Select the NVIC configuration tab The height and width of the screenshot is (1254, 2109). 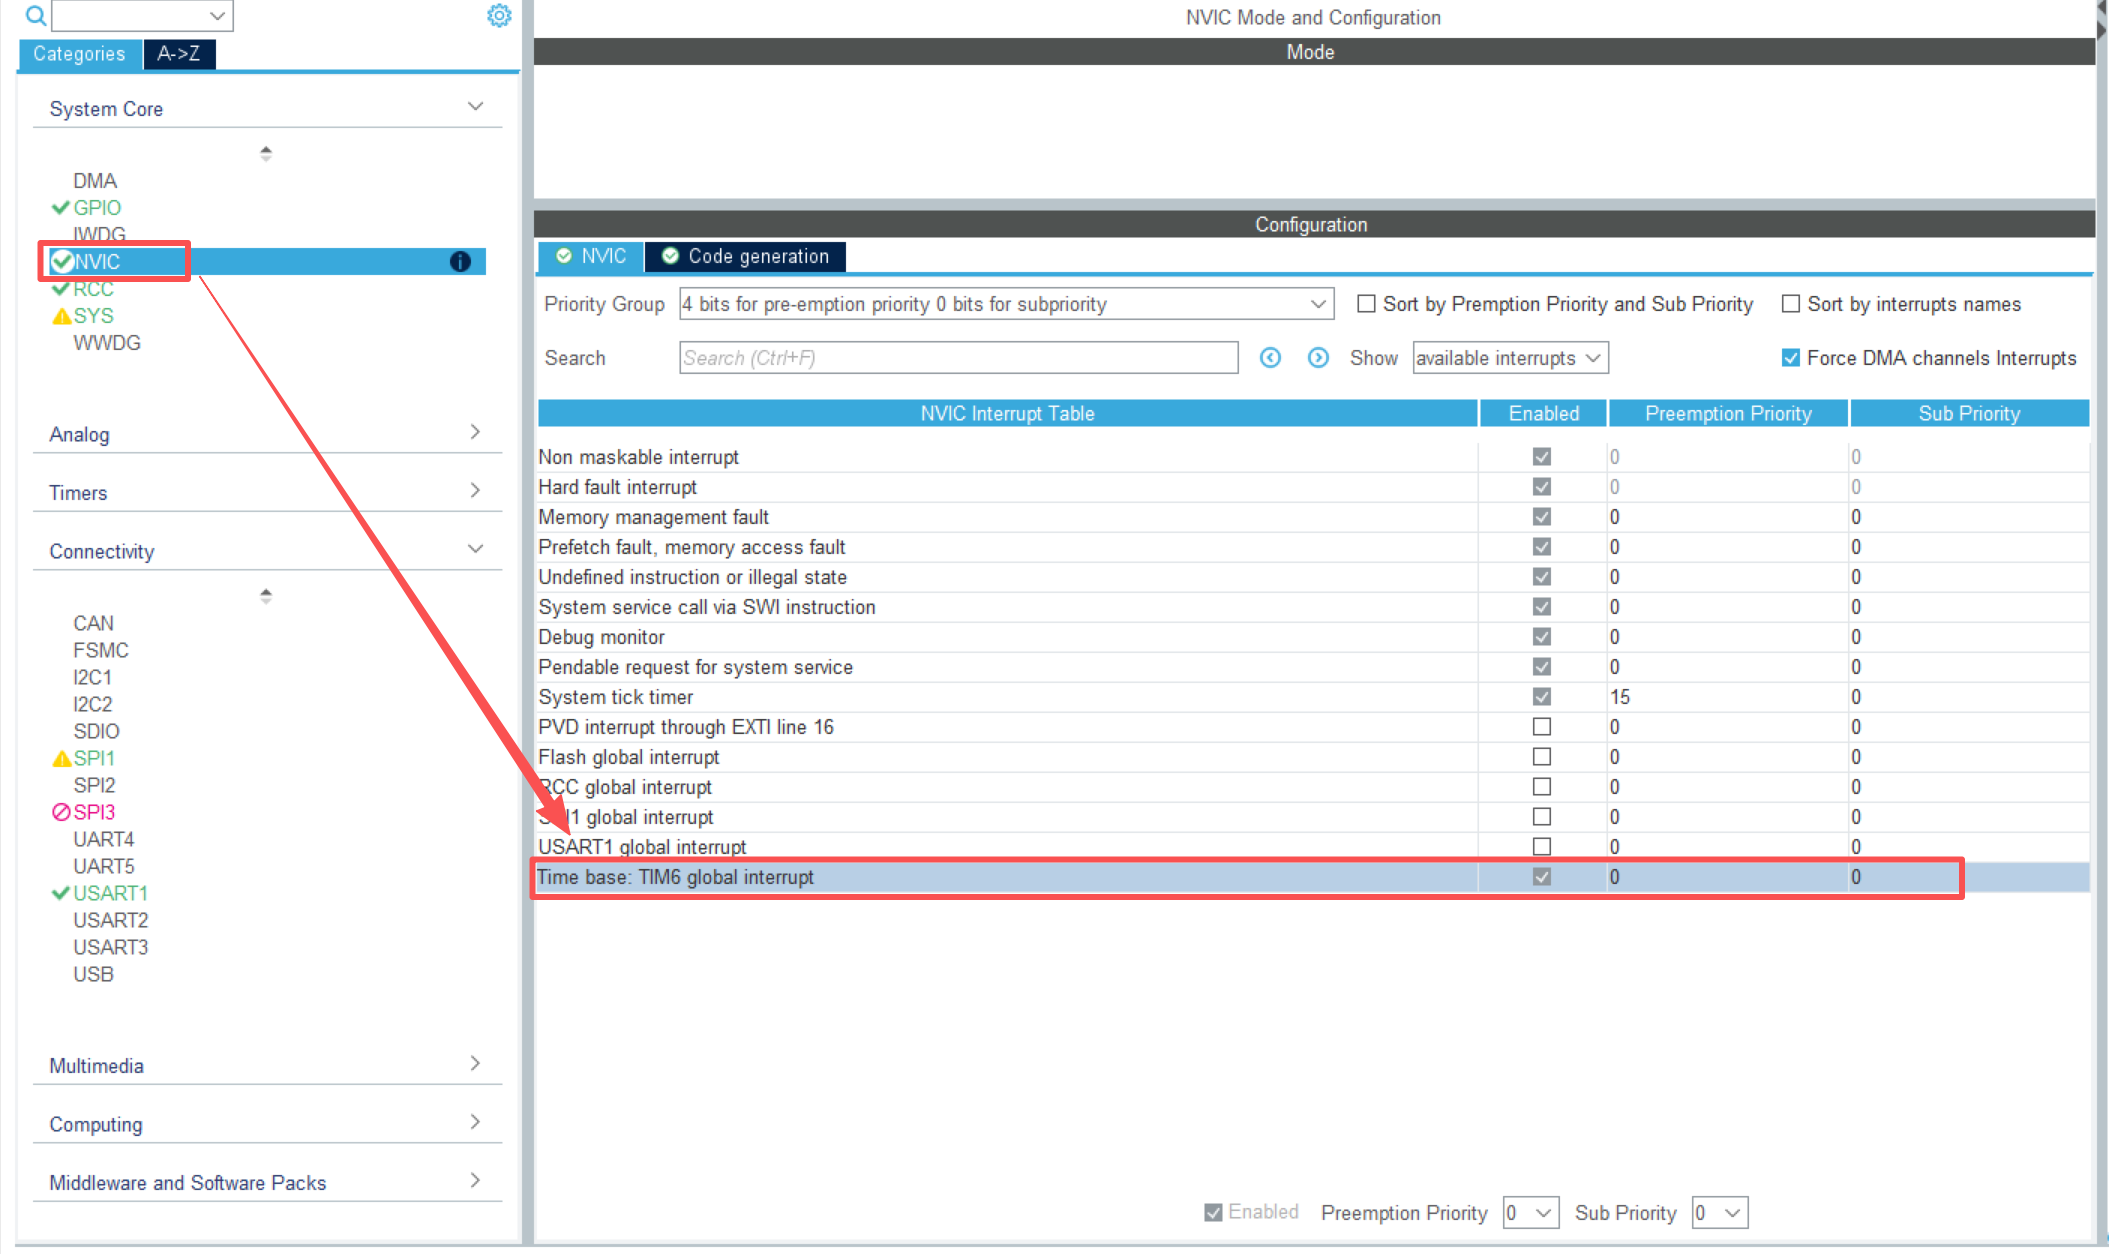click(591, 256)
